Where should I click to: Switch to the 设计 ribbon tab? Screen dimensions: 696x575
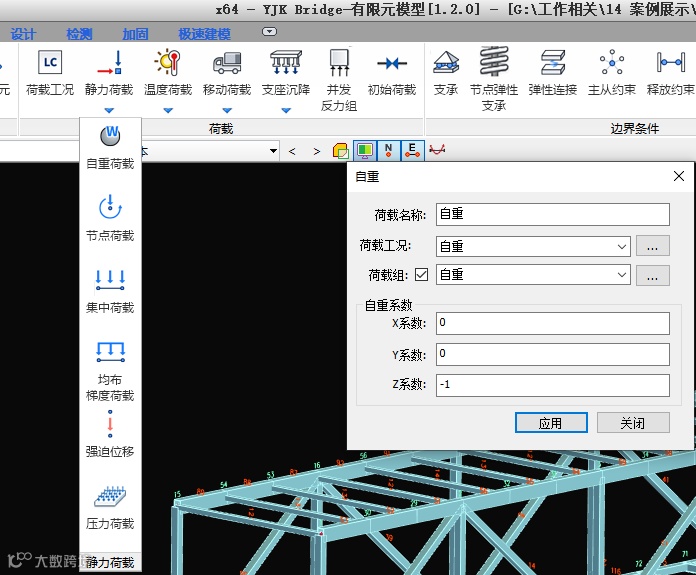[23, 34]
